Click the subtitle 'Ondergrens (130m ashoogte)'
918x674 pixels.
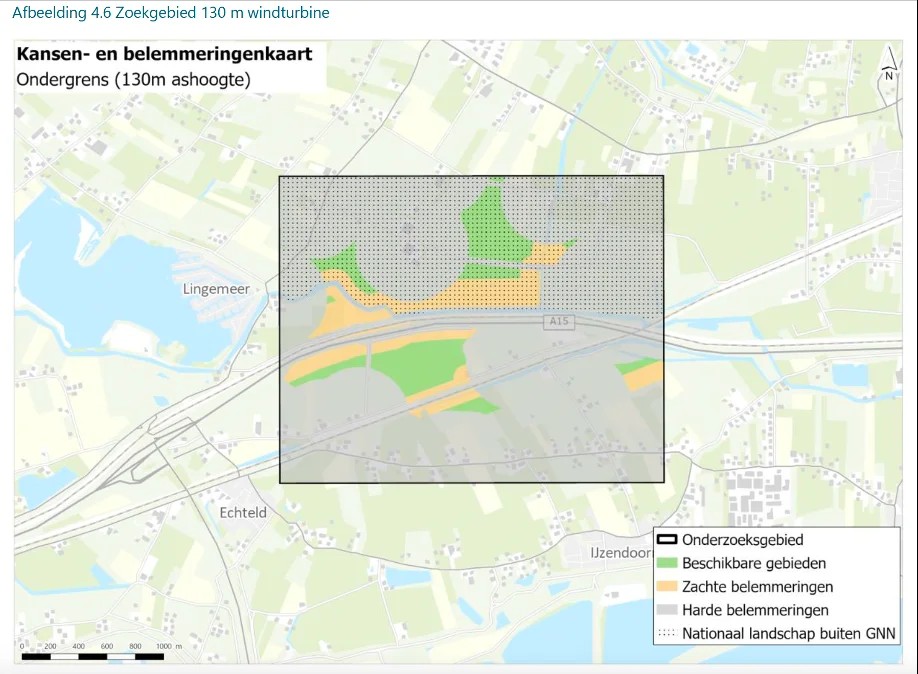pos(133,80)
